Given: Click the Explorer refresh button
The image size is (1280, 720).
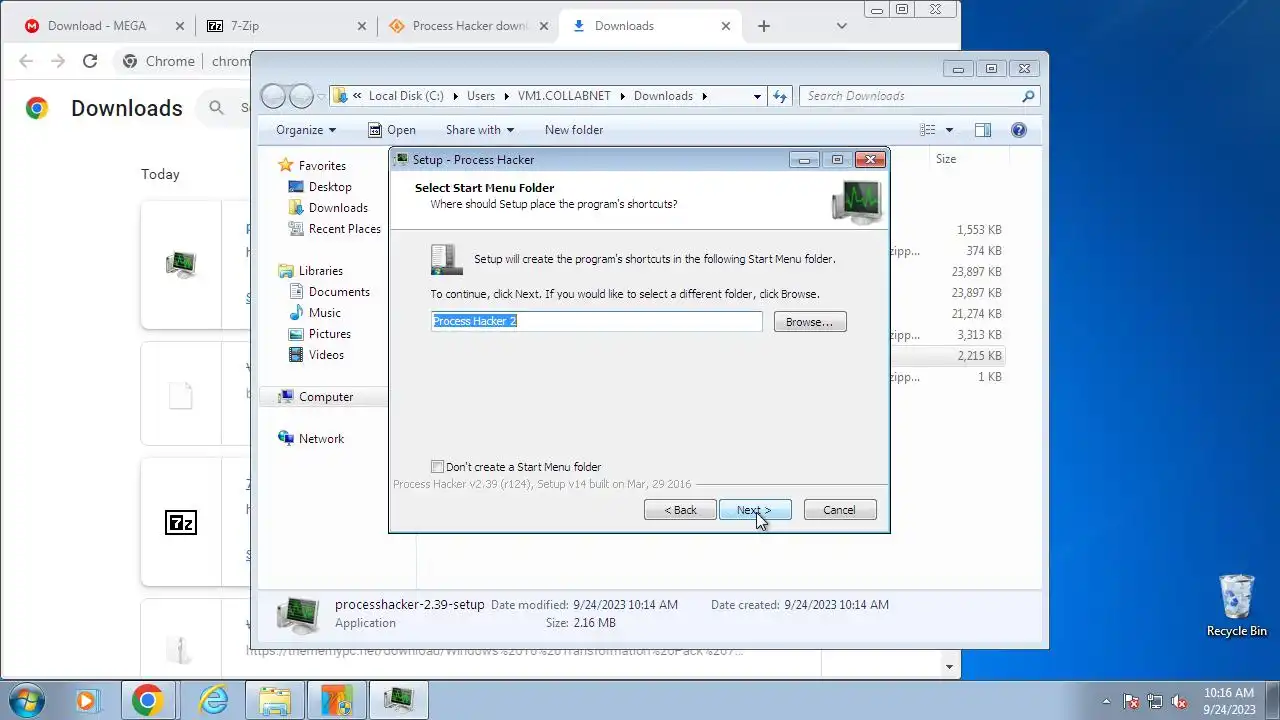Looking at the screenshot, I should [781, 96].
